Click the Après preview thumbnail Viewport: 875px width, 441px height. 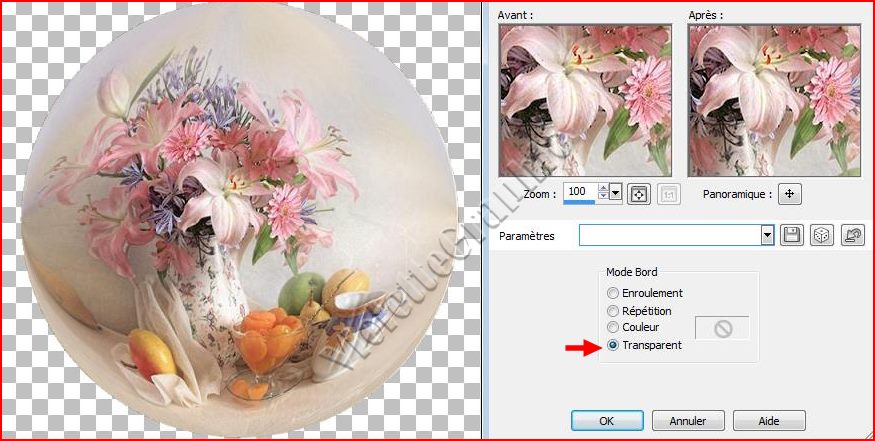(x=772, y=98)
